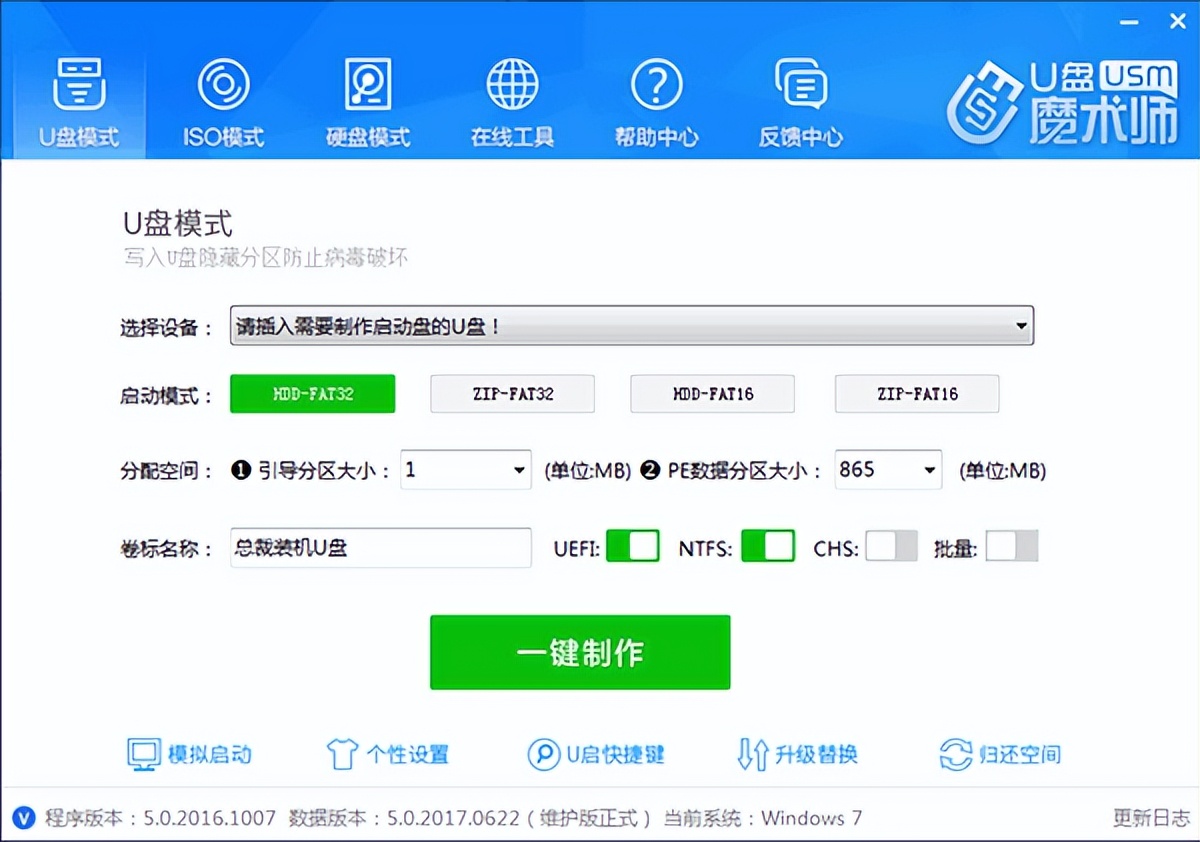Open 个性设置 personalization settings
The width and height of the screenshot is (1200, 842).
tap(388, 755)
